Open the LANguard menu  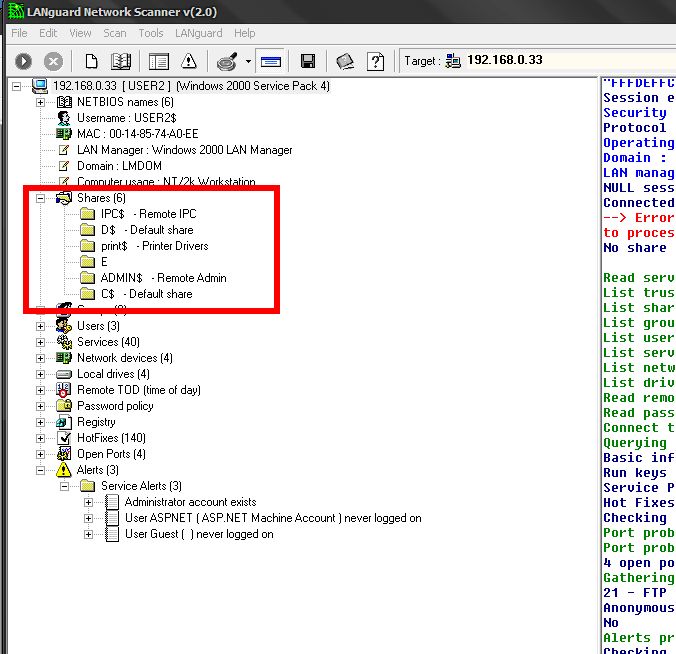[199, 33]
